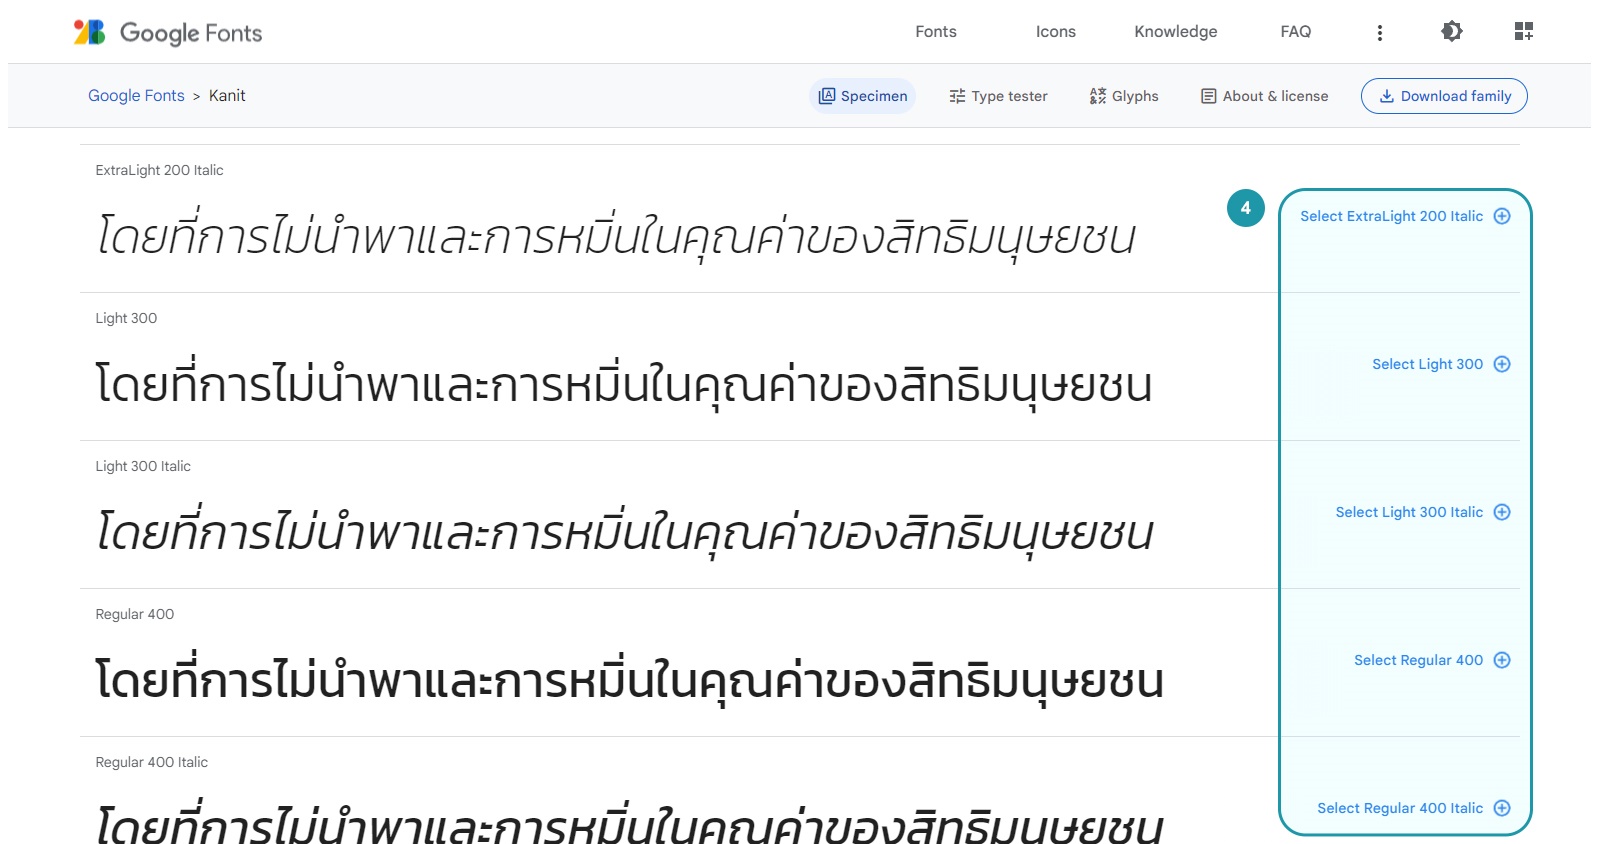This screenshot has height=844, width=1600.
Task: Click the Download family button
Action: pos(1444,96)
